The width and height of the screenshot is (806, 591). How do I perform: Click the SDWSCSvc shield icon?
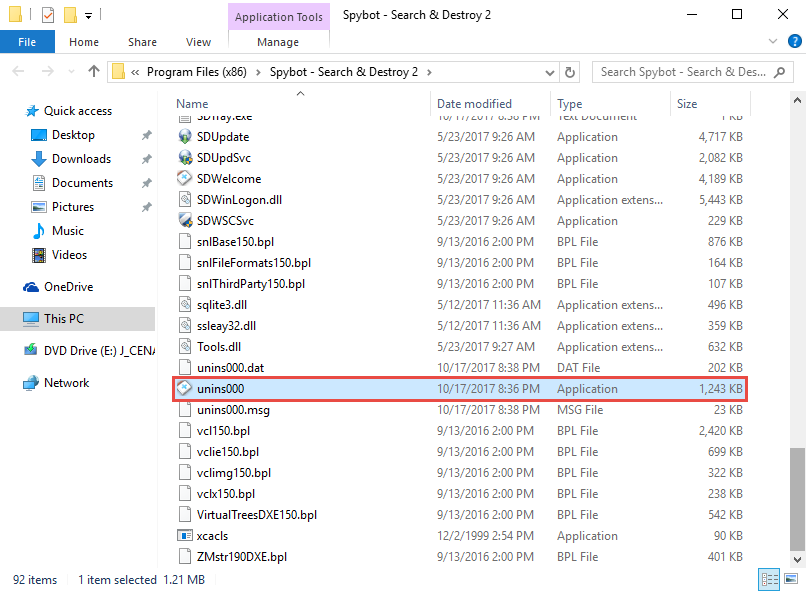[x=185, y=220]
